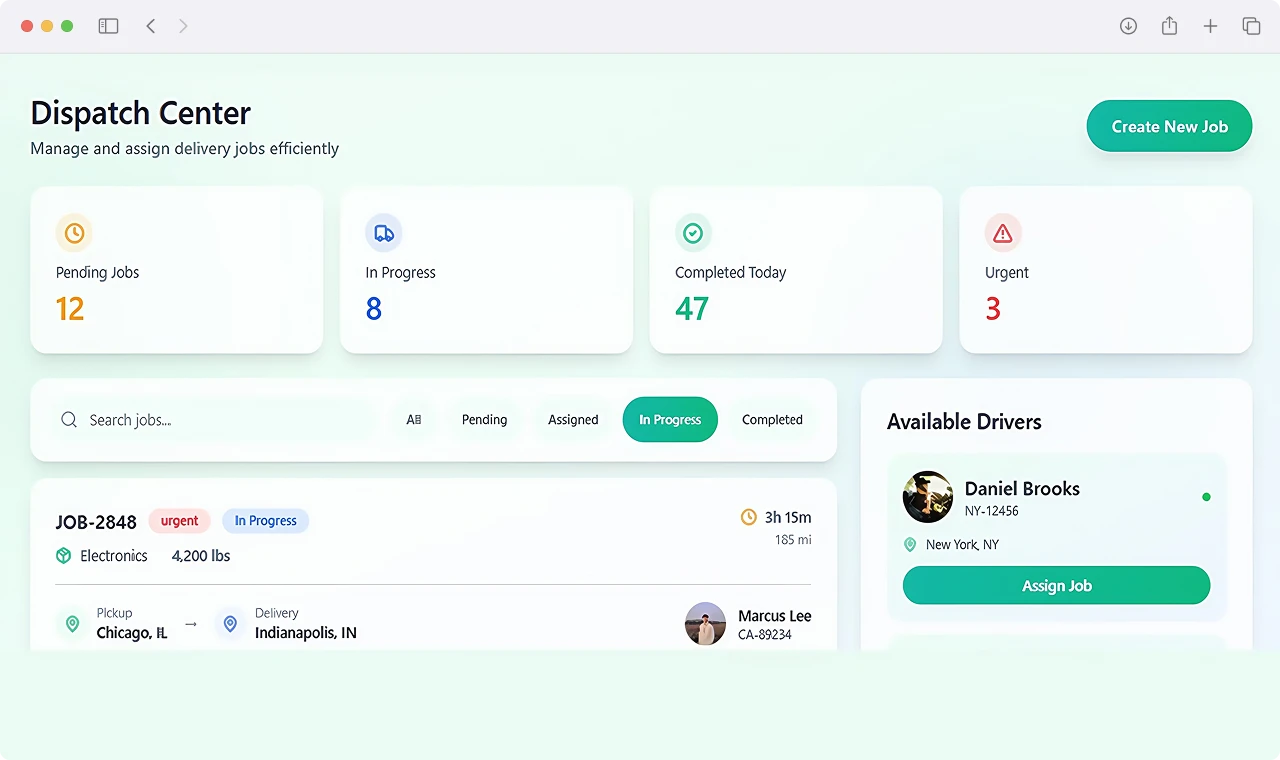Viewport: 1280px width, 760px height.
Task: Click the Urgent count 3
Action: [993, 309]
